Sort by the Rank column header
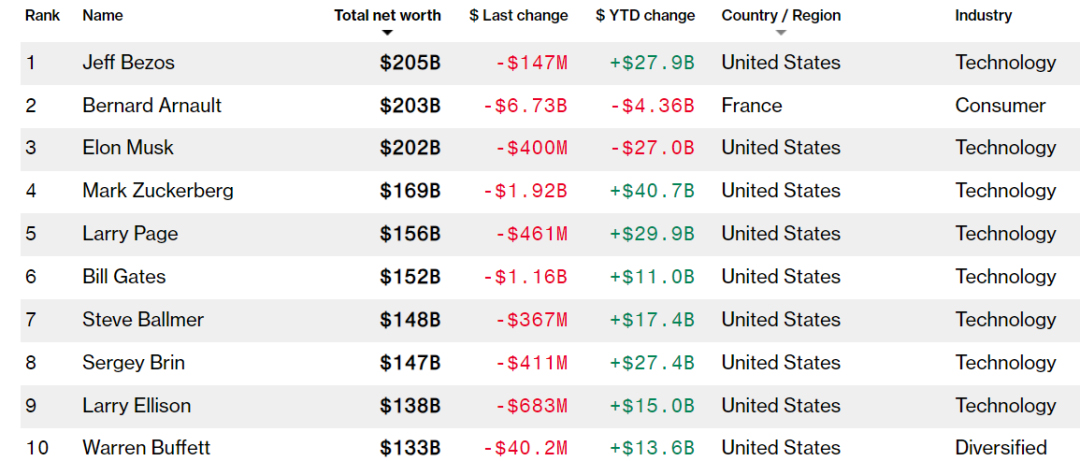The image size is (1080, 461). (x=43, y=16)
